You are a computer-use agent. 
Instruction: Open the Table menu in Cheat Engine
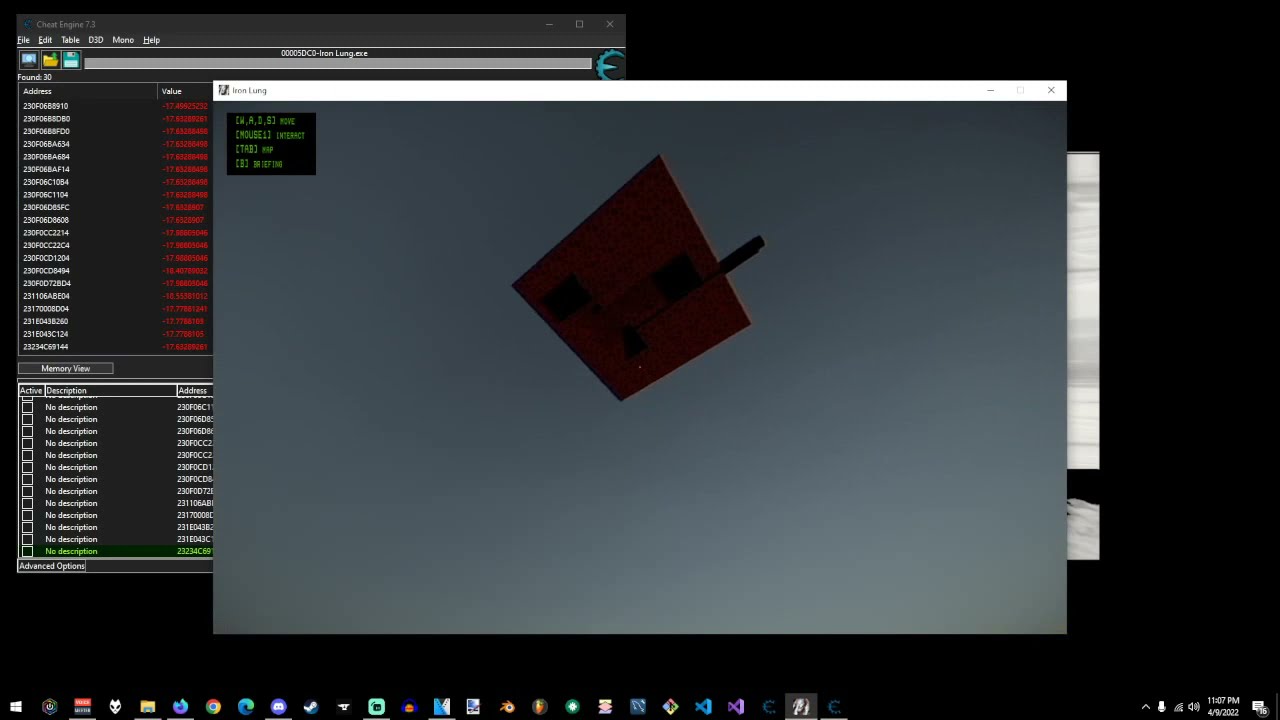click(x=70, y=40)
